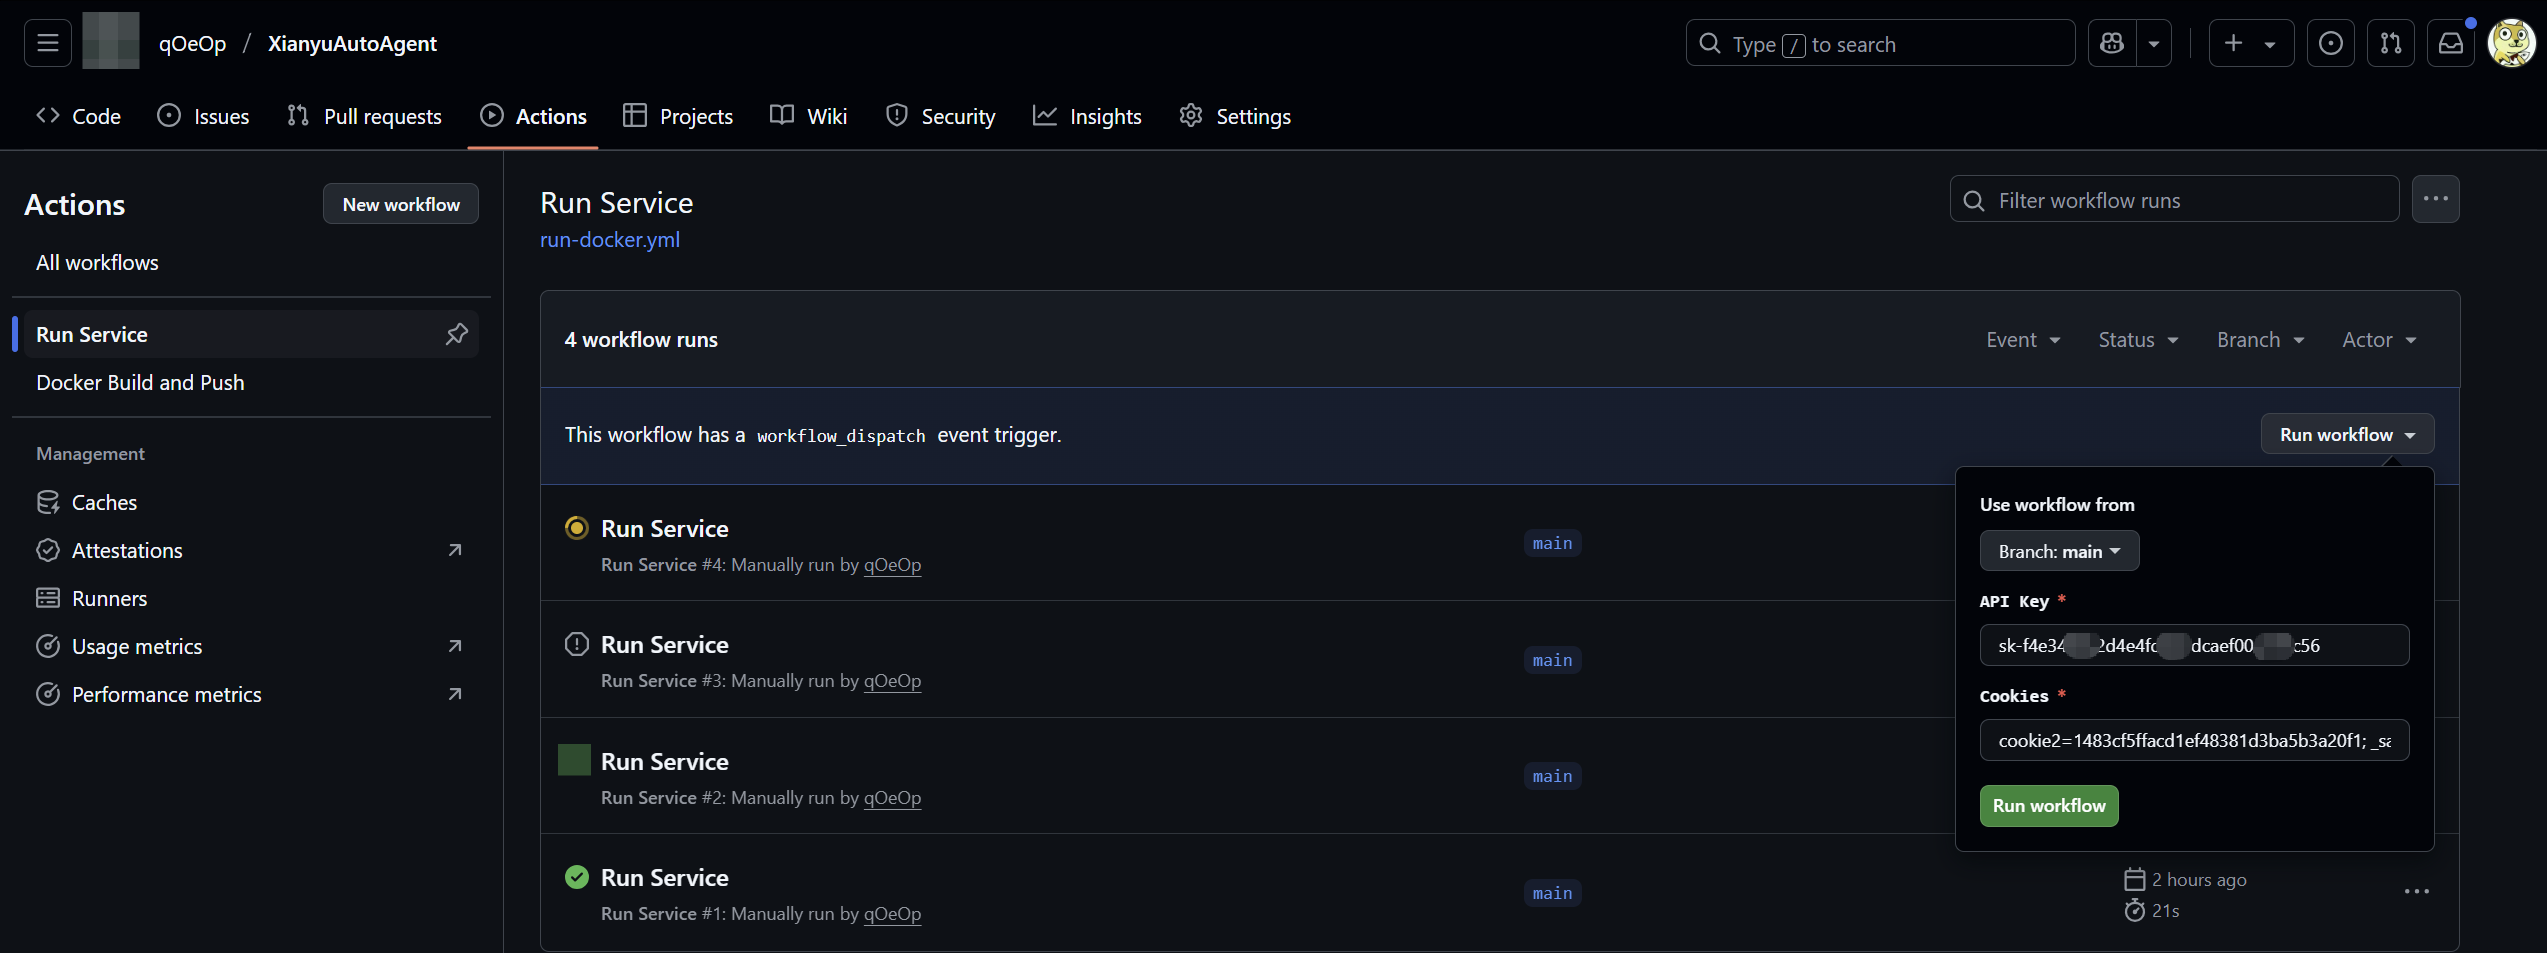Switch to the Code tab
The width and height of the screenshot is (2547, 953).
tap(78, 116)
